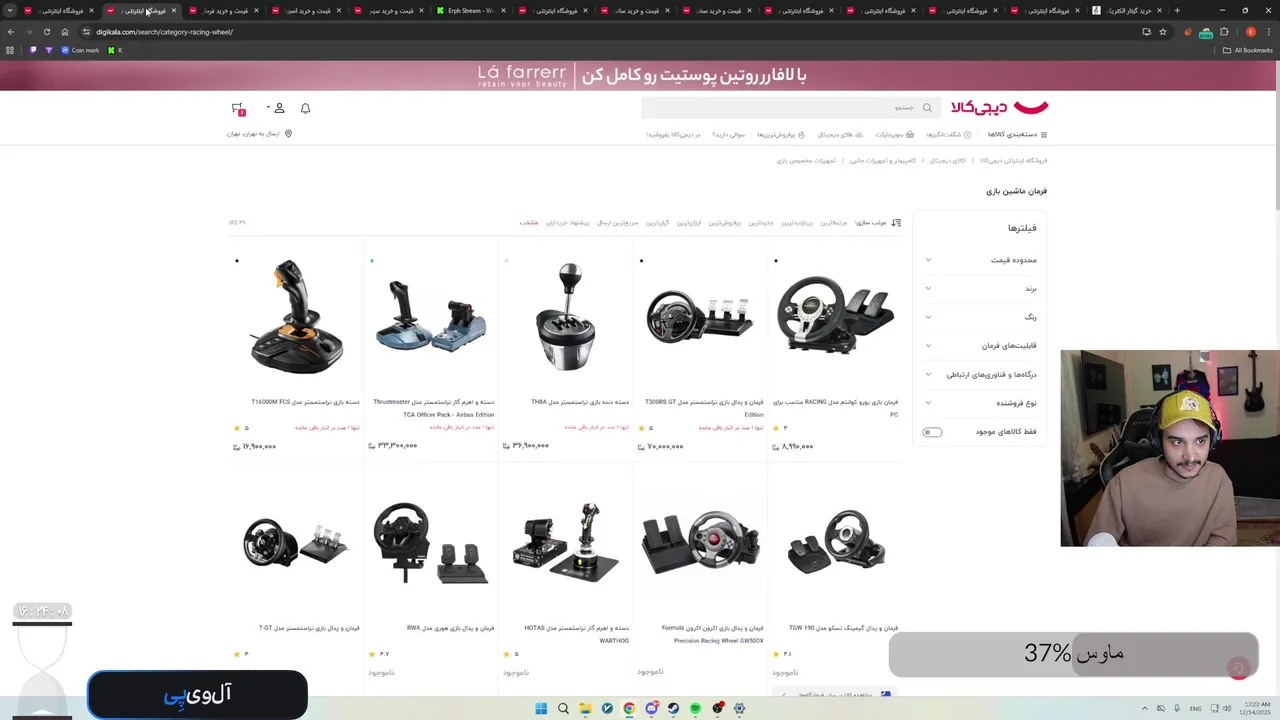1280x720 pixels.
Task: Click the delivery location pin icon
Action: pyautogui.click(x=288, y=133)
